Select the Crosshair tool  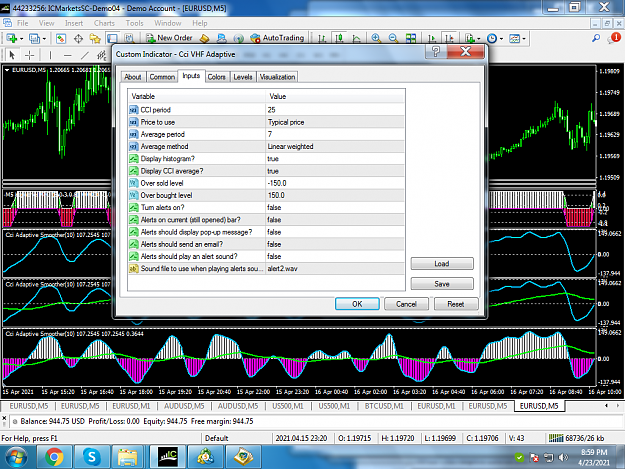(x=29, y=55)
